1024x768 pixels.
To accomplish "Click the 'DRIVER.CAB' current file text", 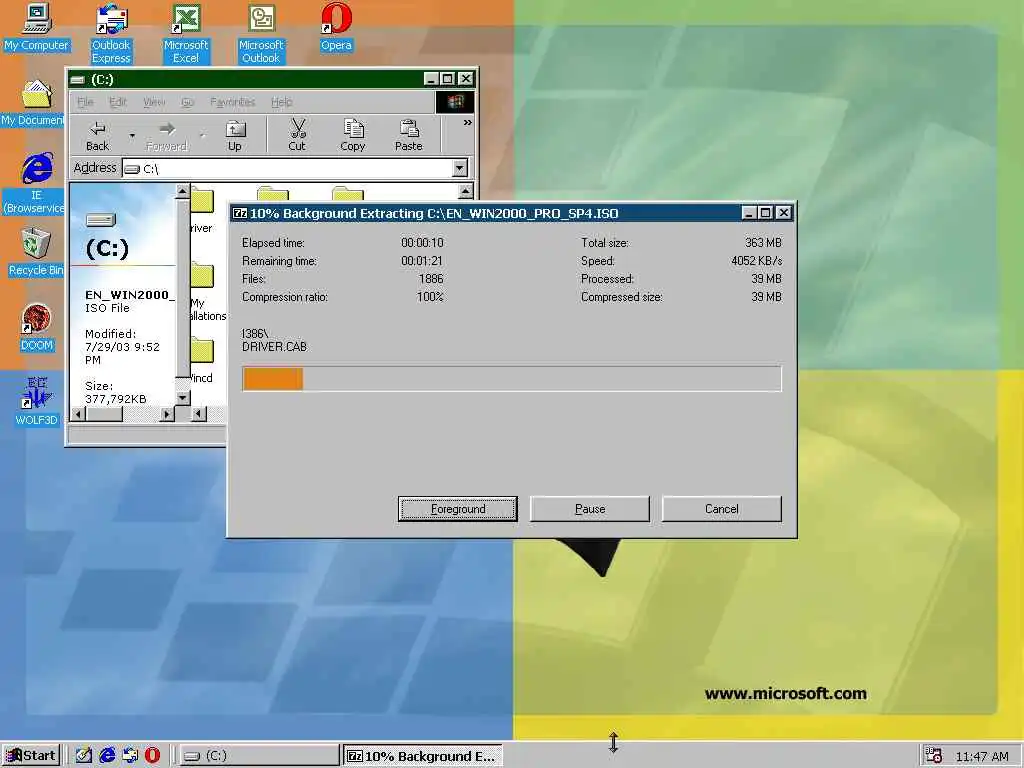I will [274, 347].
